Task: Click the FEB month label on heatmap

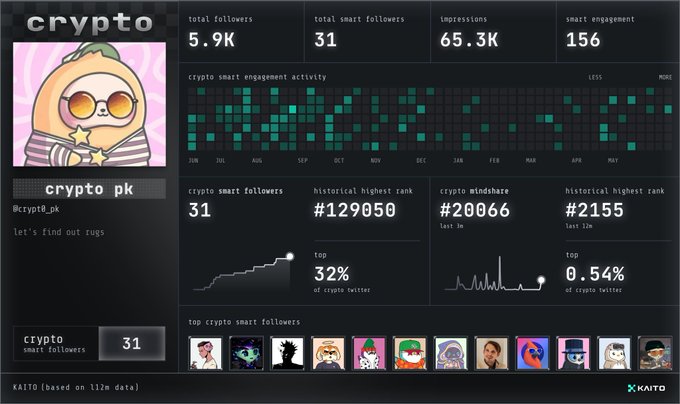Action: coord(494,160)
